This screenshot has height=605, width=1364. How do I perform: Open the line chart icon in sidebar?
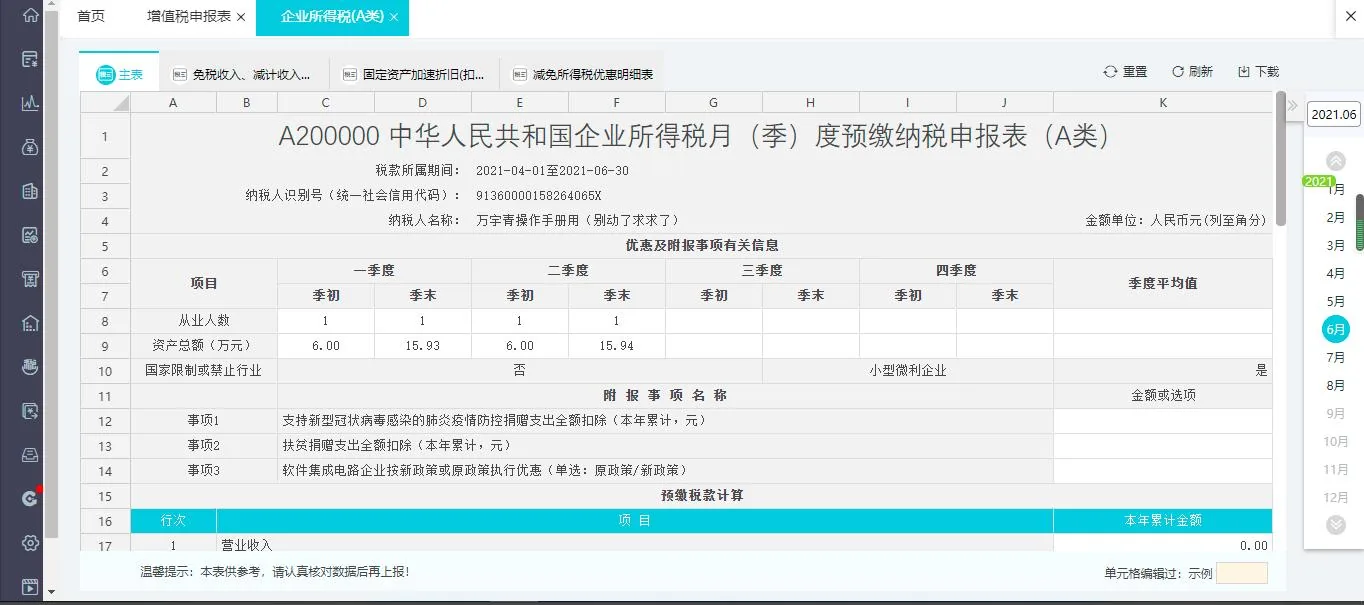[30, 103]
